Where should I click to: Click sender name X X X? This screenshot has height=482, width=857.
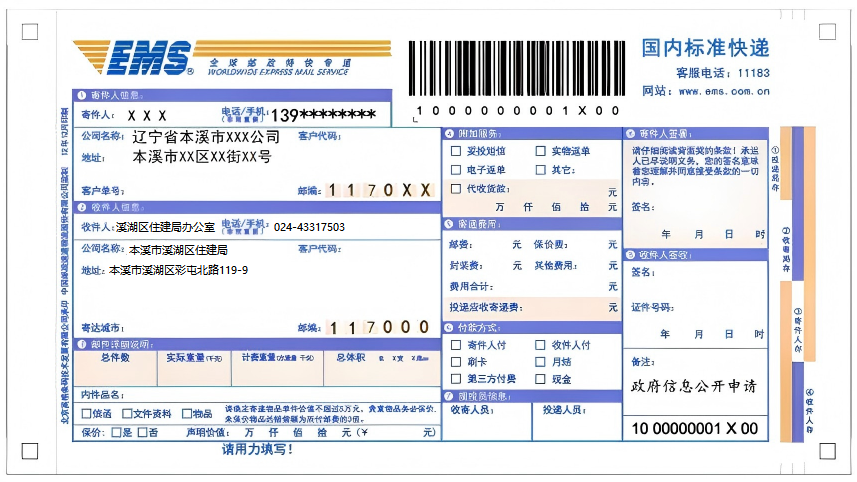tap(147, 116)
